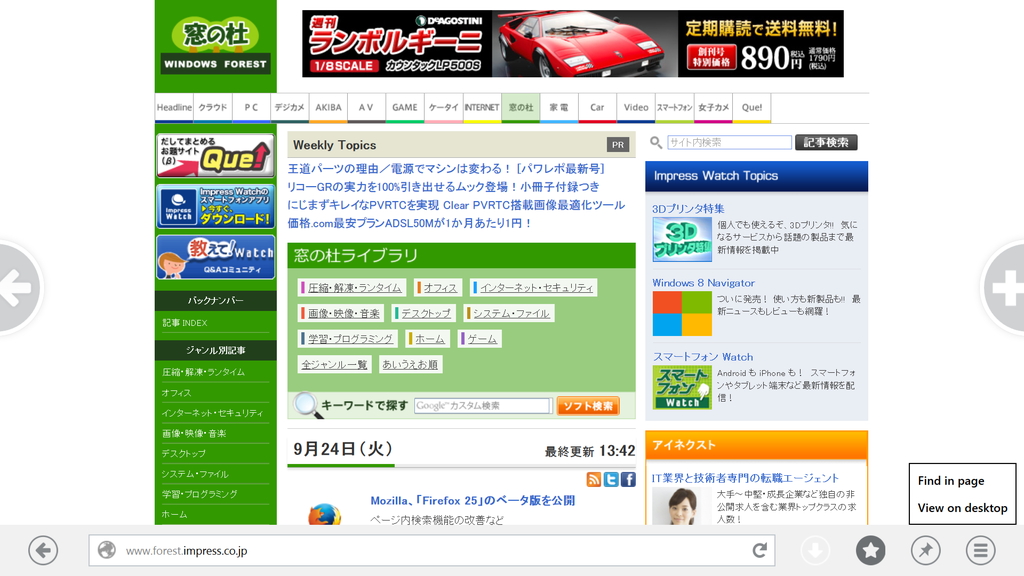Open 王道パーツの理由 weekly topic link
This screenshot has height=576, width=1024.
coord(447,168)
